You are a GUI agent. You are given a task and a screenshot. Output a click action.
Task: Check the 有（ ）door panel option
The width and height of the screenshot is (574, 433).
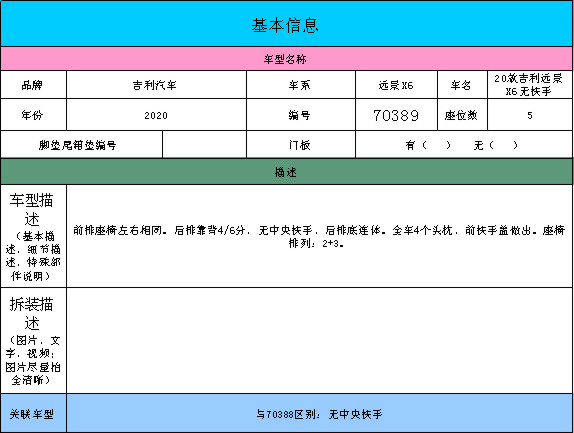(x=428, y=145)
